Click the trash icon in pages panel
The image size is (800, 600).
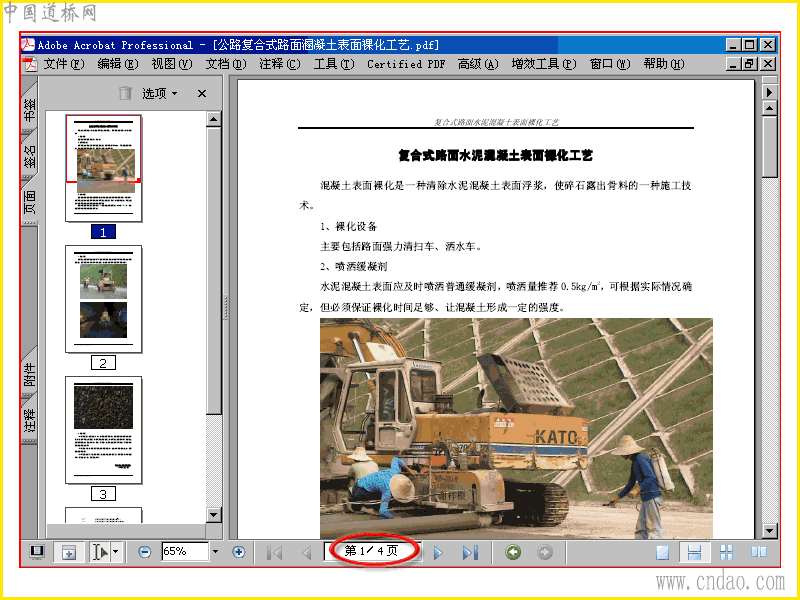[x=125, y=93]
